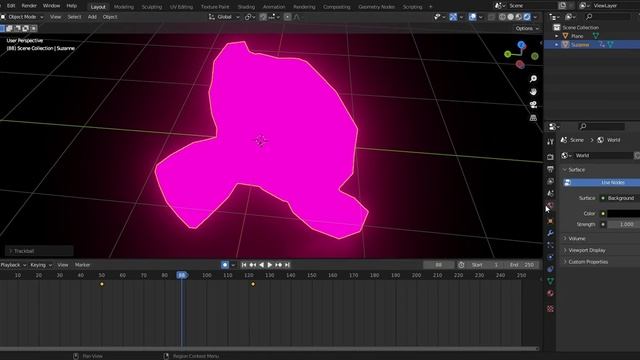Screen dimensions: 640x360
Task: Select solid viewport shading mode
Action: pyautogui.click(x=510, y=17)
